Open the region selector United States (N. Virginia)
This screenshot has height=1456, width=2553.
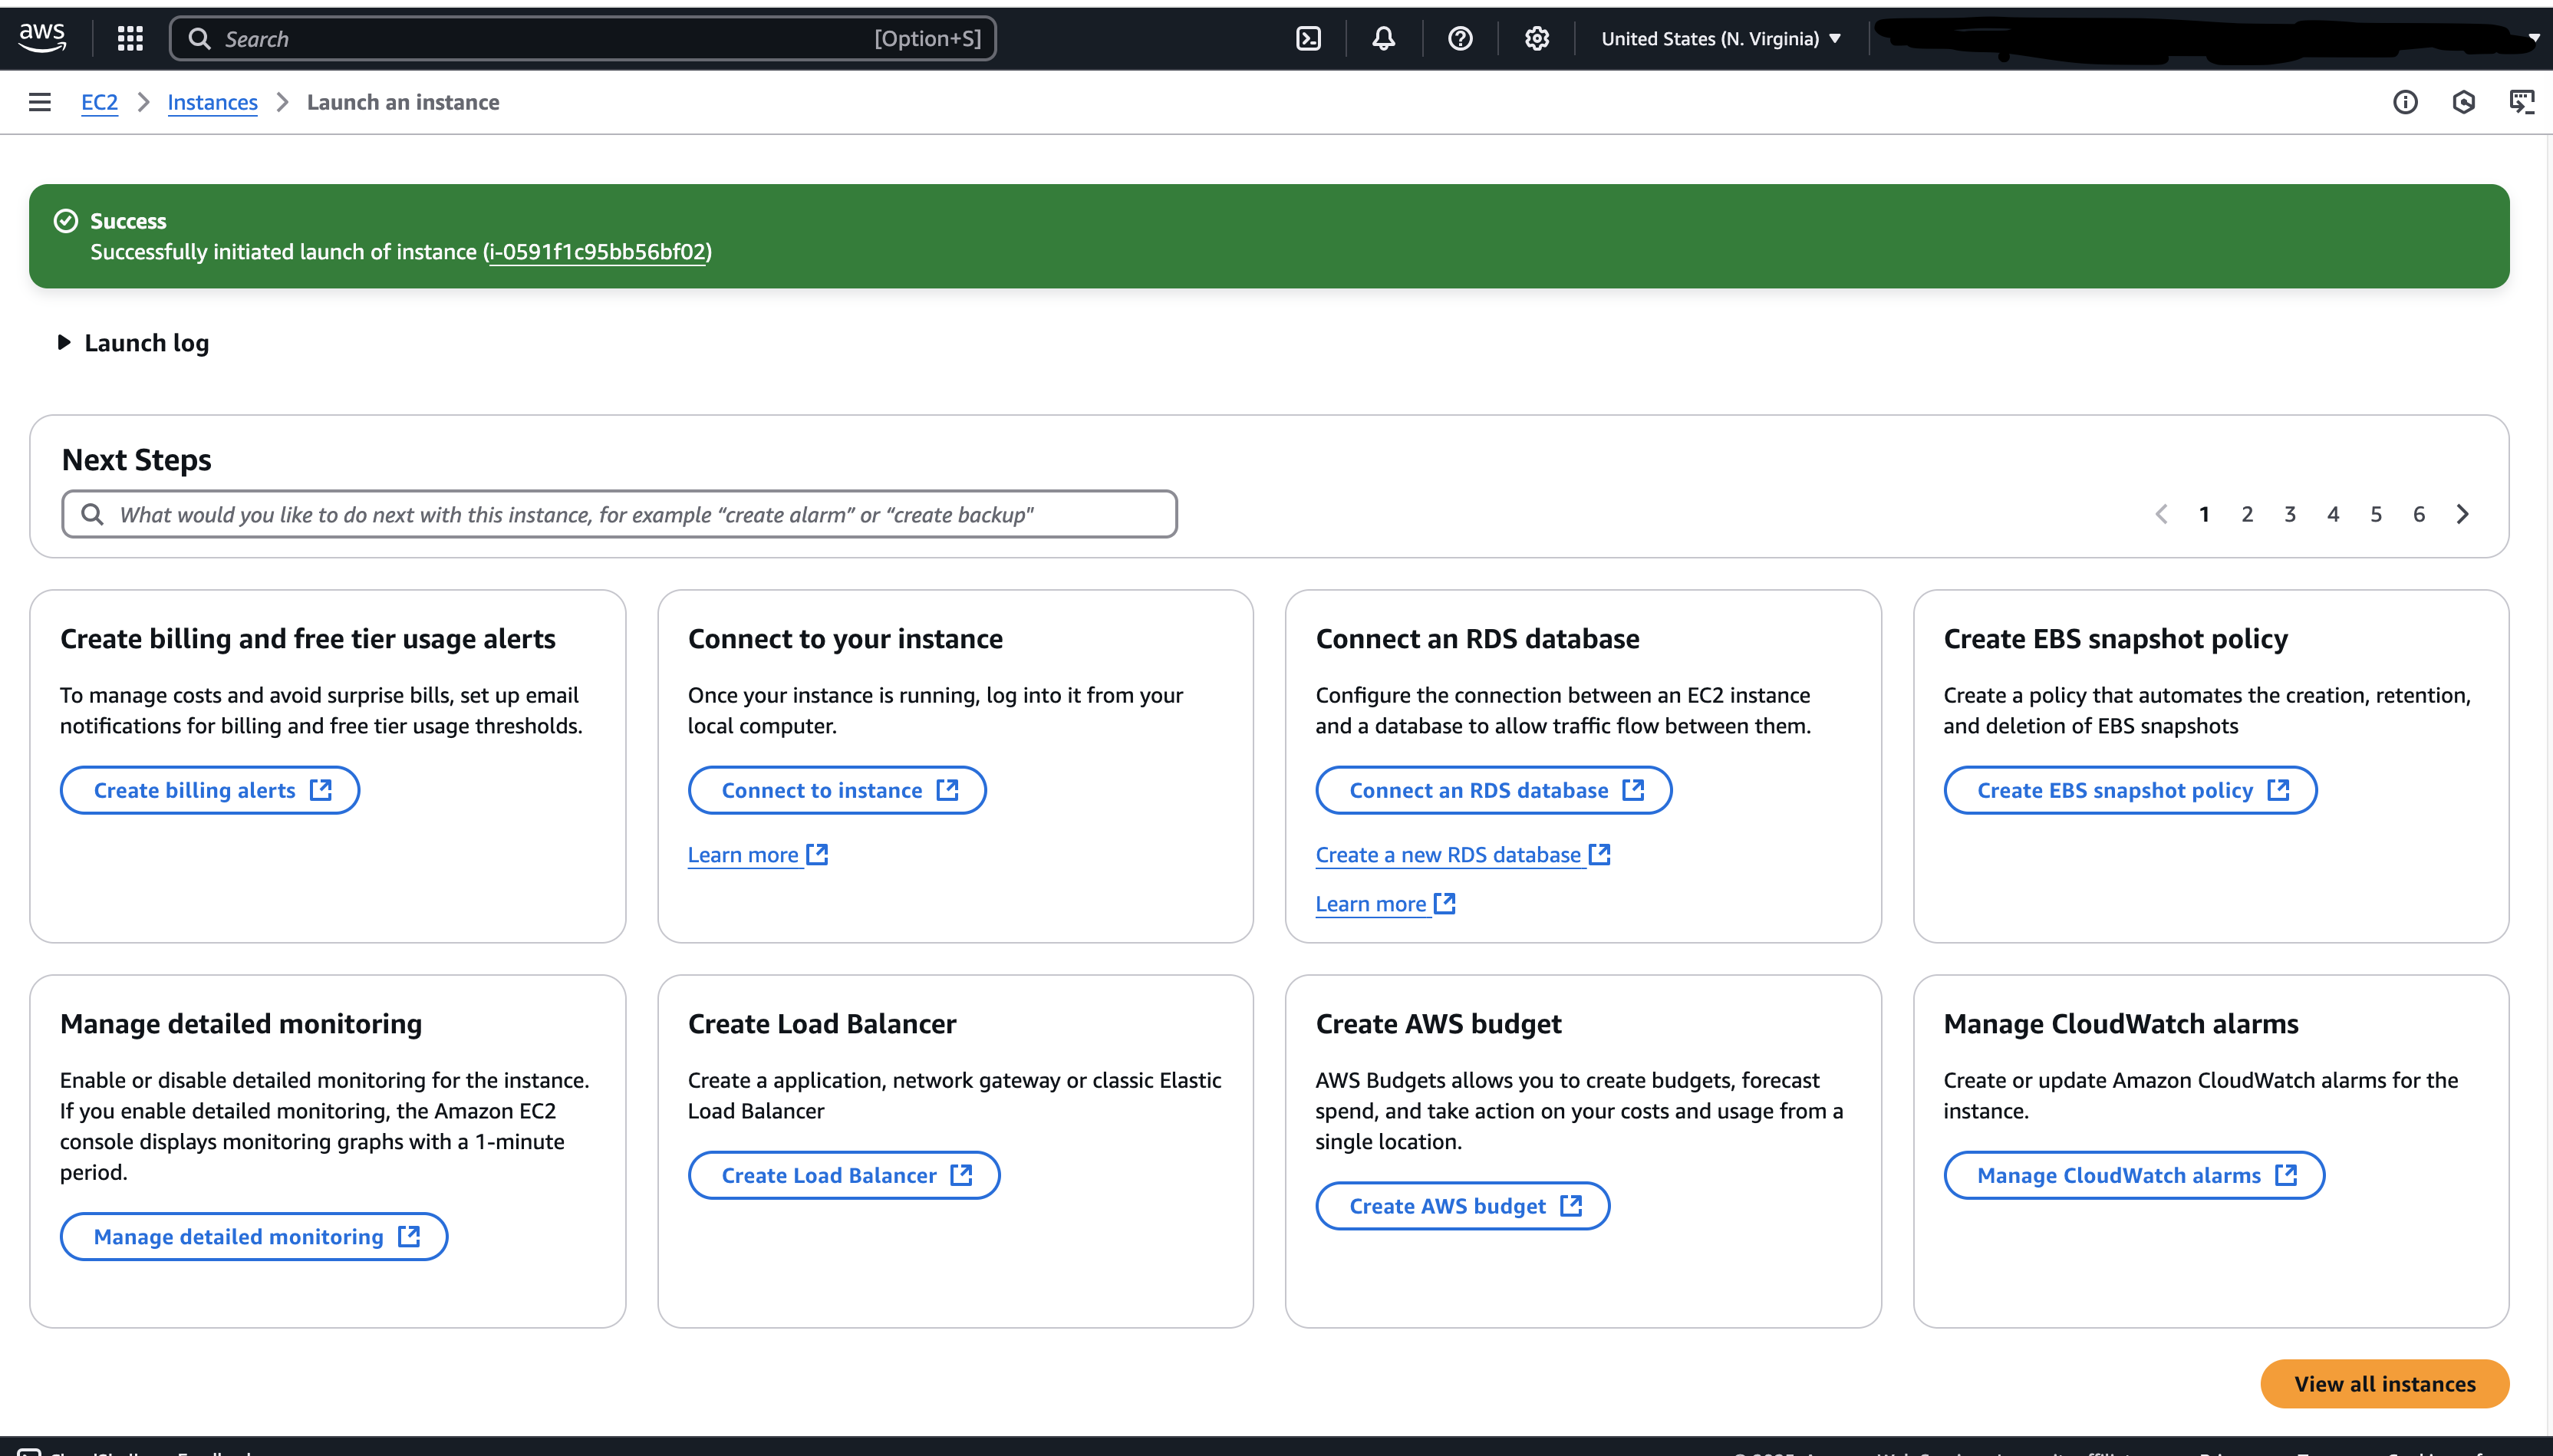[1720, 38]
